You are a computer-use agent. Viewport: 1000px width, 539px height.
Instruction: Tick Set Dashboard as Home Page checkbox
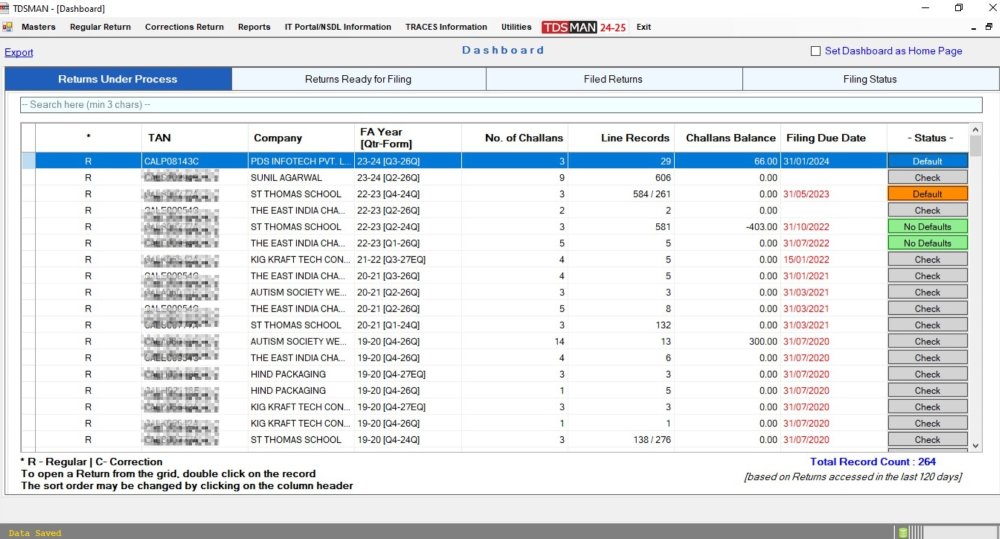pos(816,51)
